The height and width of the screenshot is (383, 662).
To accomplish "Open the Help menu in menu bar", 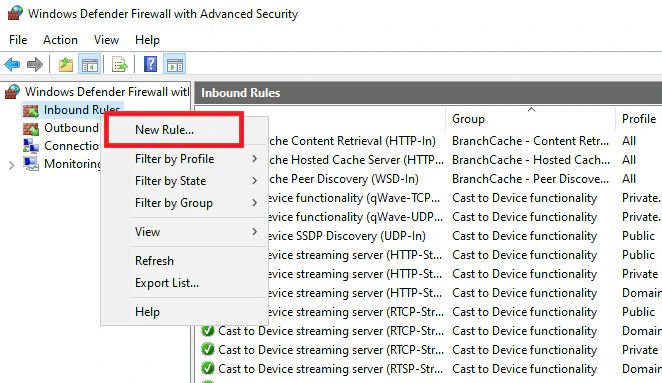I will (147, 40).
